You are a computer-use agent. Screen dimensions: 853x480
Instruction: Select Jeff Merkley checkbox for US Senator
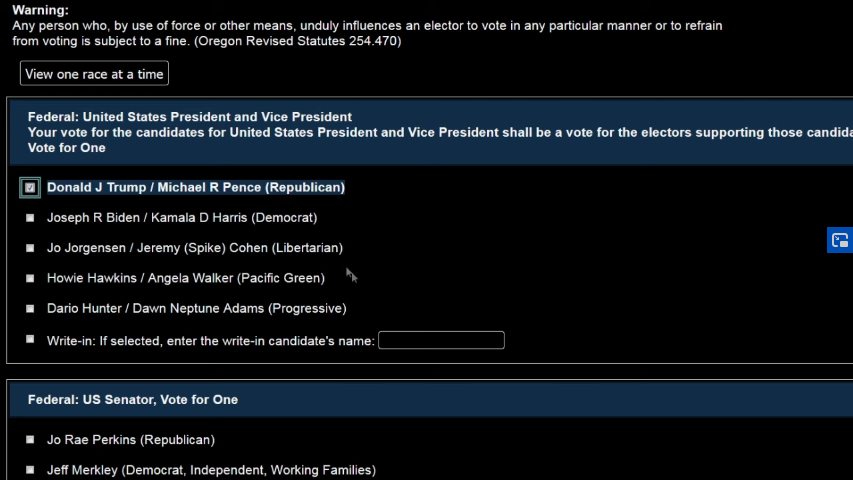click(30, 470)
